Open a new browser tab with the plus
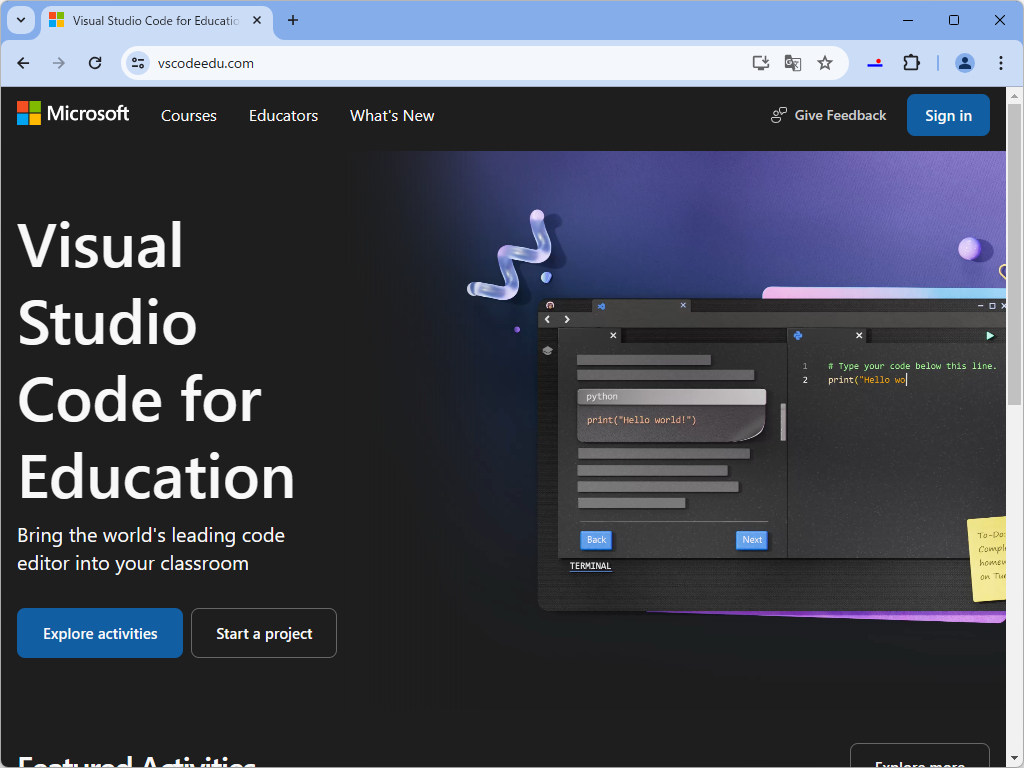The image size is (1024, 768). coord(292,19)
